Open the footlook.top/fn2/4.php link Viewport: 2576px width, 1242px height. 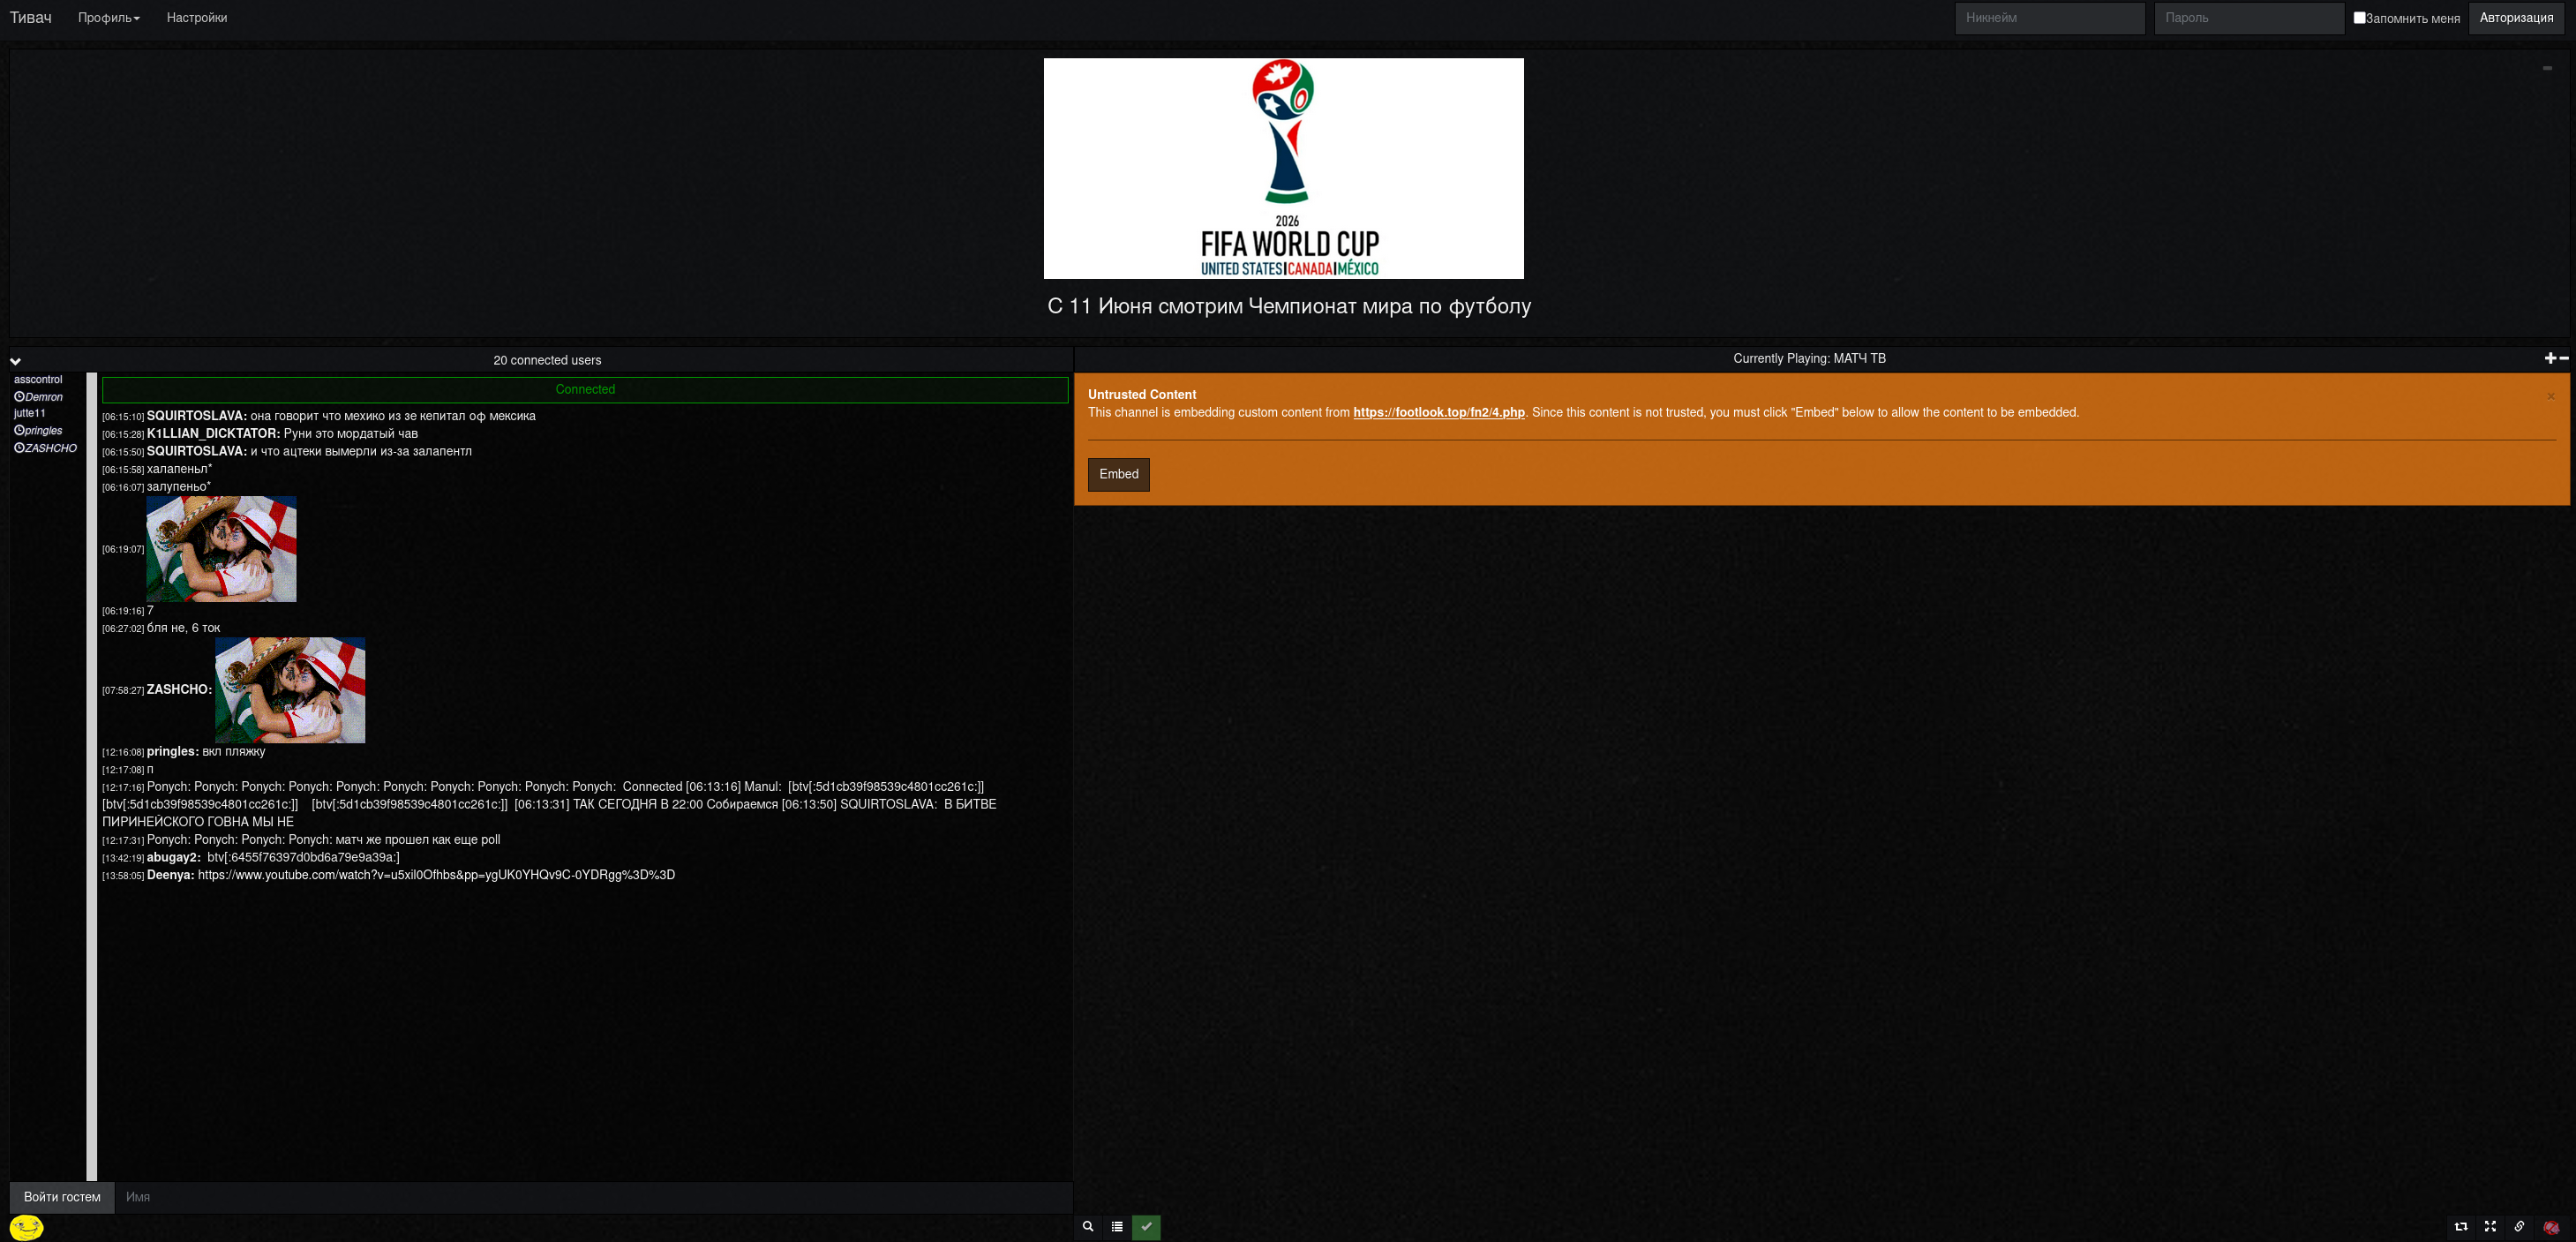point(1439,412)
